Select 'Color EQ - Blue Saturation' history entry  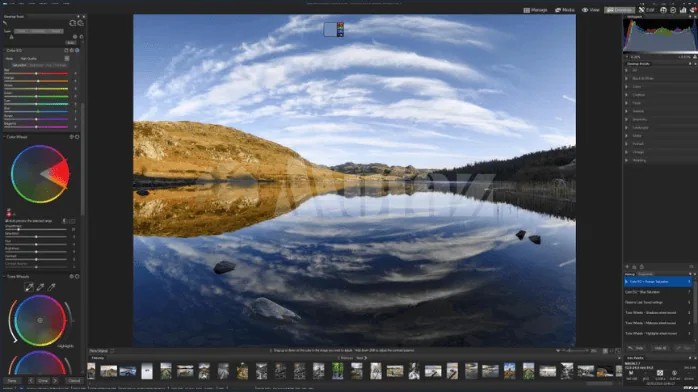pyautogui.click(x=658, y=292)
